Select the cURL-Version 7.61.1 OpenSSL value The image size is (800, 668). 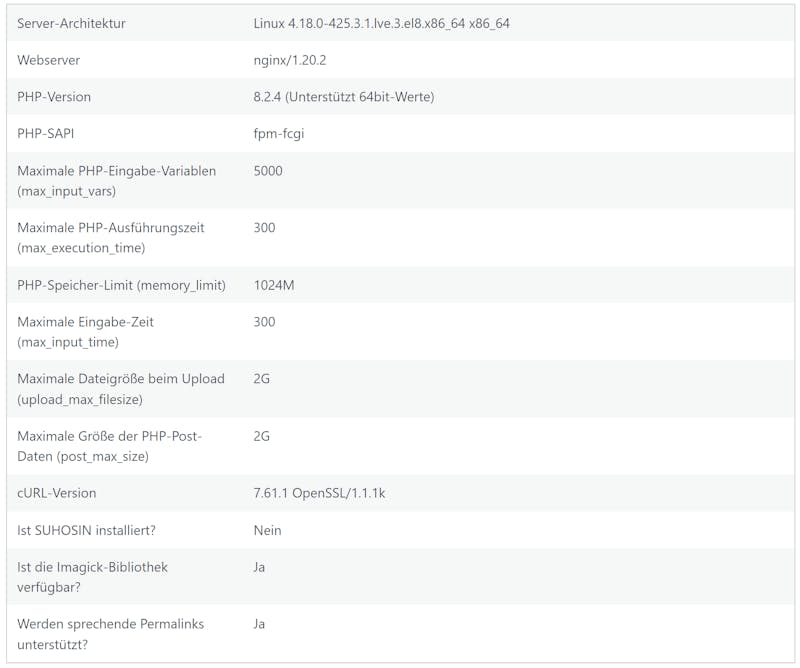pyautogui.click(x=319, y=493)
